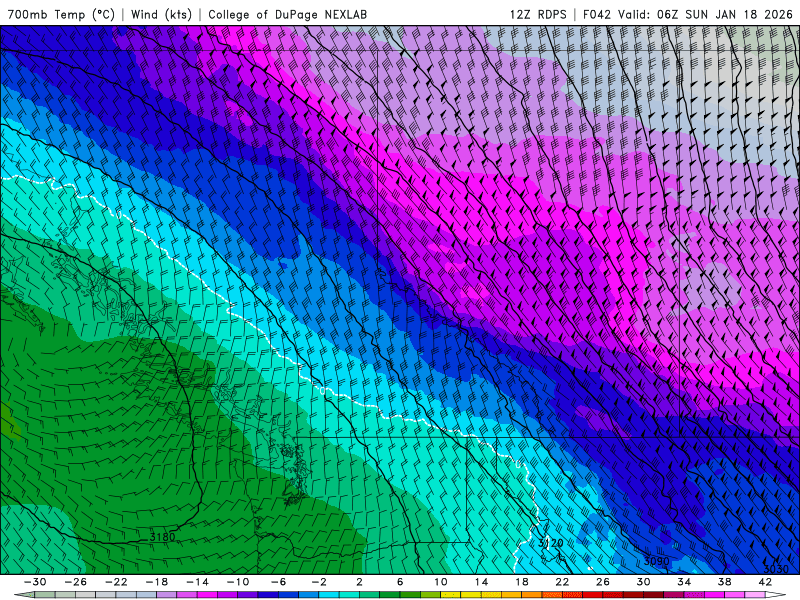Click the -6 colorbar scale label

point(278,582)
